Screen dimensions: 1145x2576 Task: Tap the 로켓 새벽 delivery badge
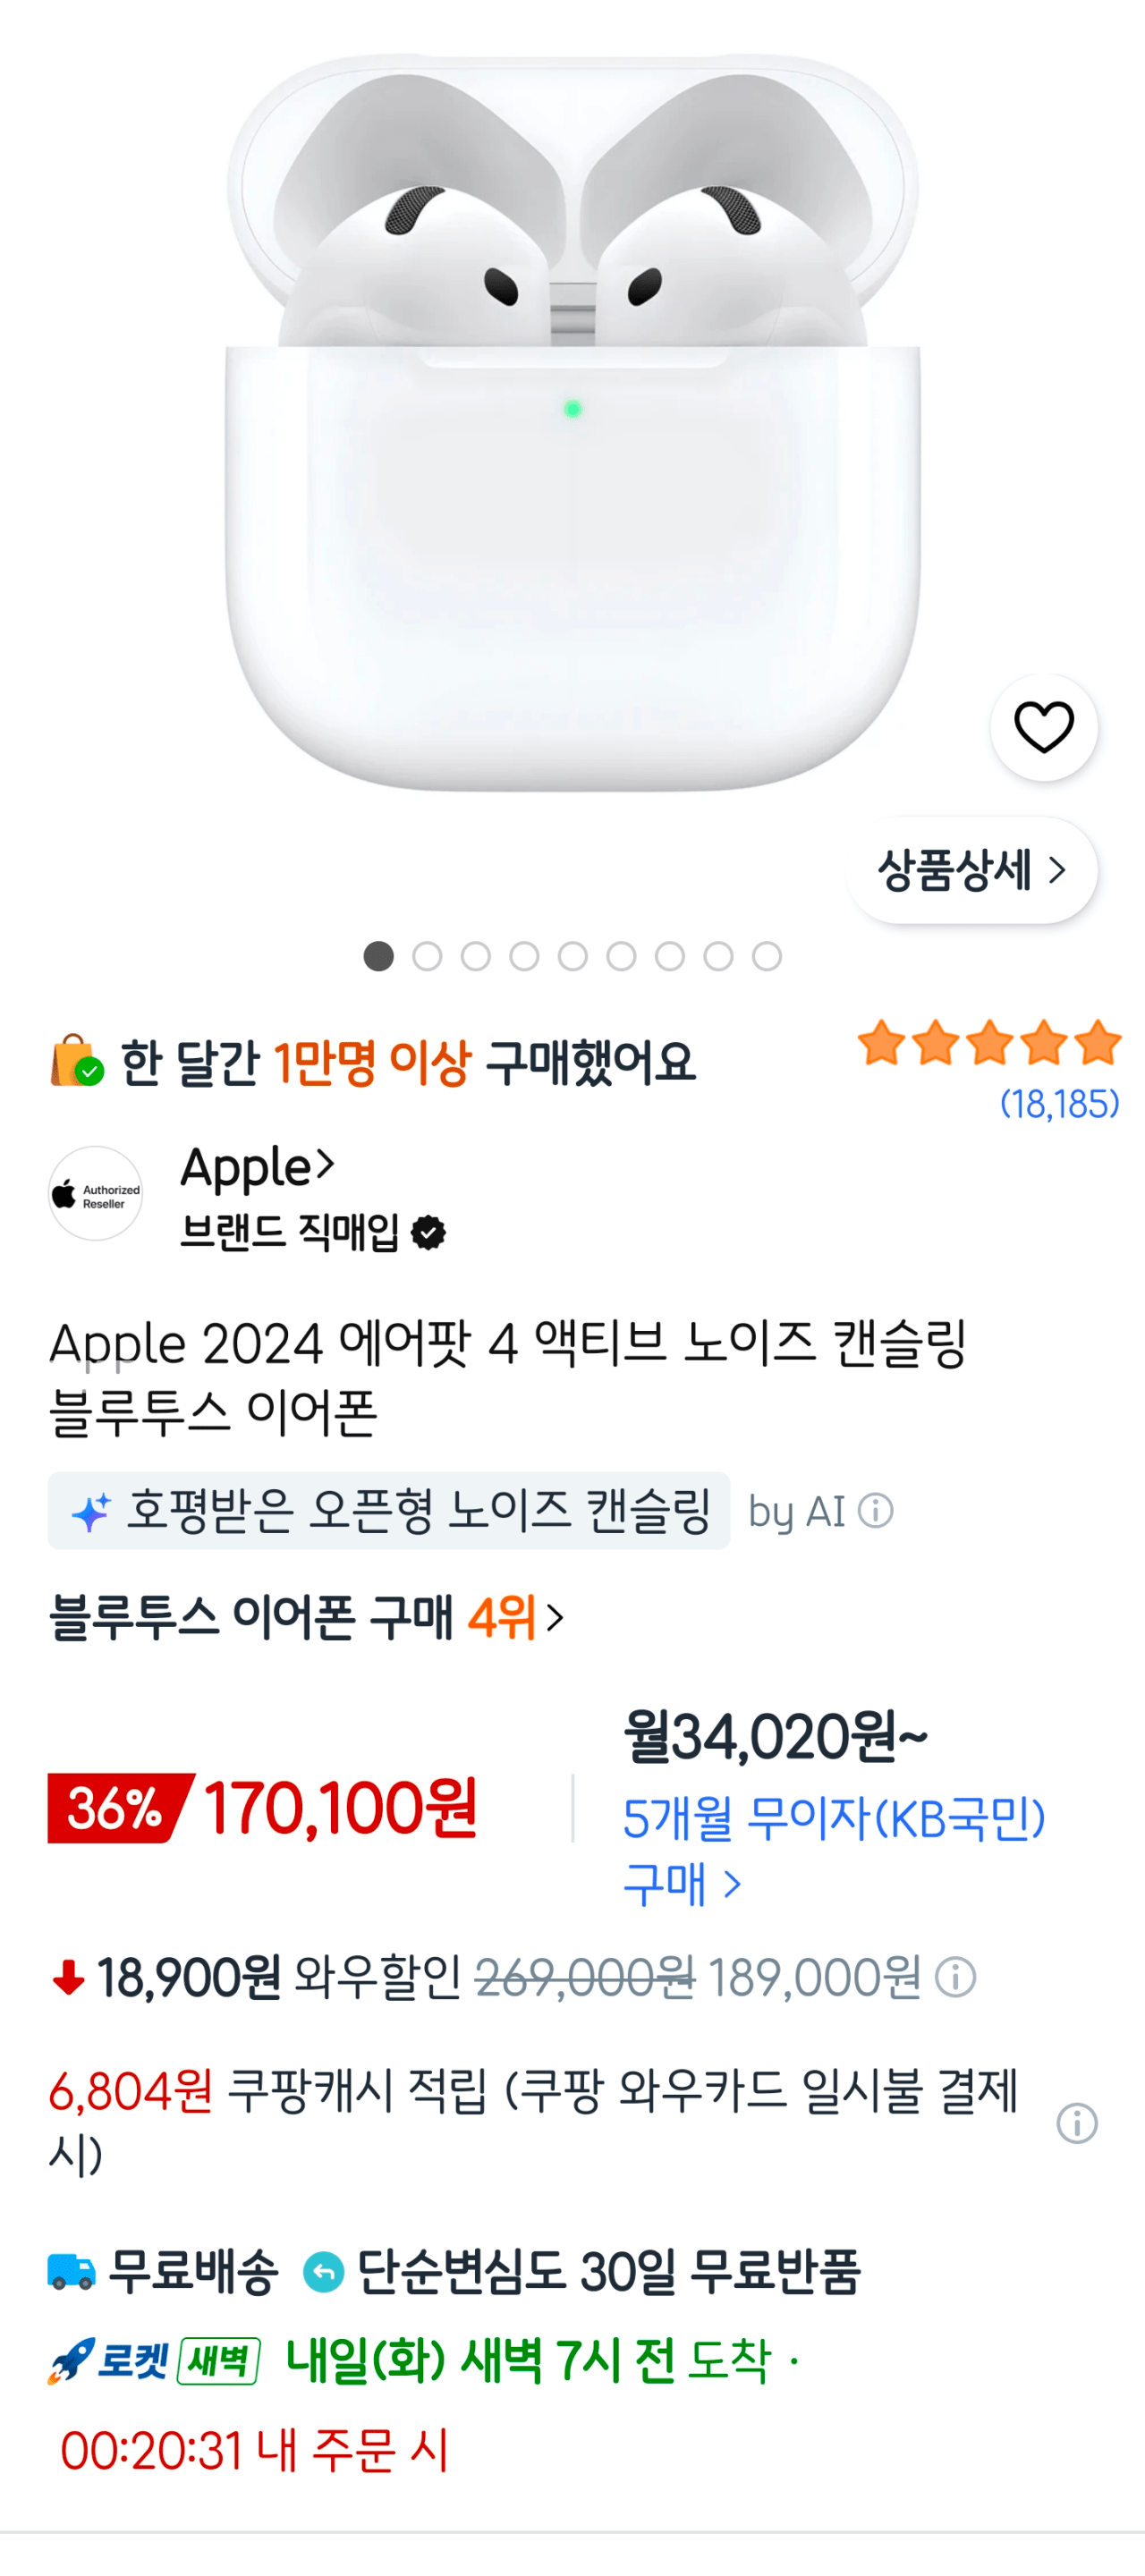click(x=154, y=2361)
